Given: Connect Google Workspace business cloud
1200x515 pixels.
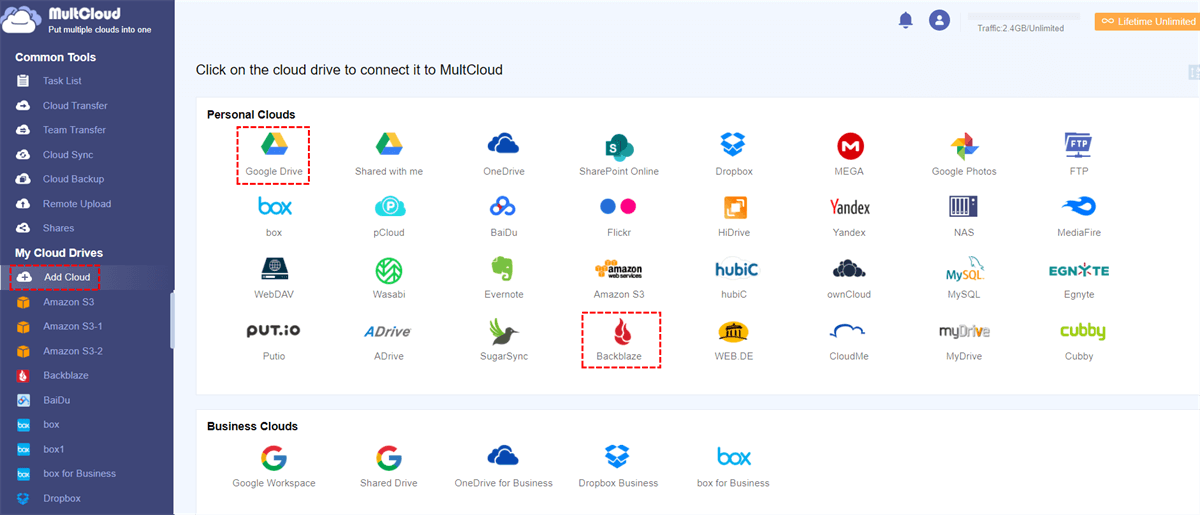Looking at the screenshot, I should (273, 467).
